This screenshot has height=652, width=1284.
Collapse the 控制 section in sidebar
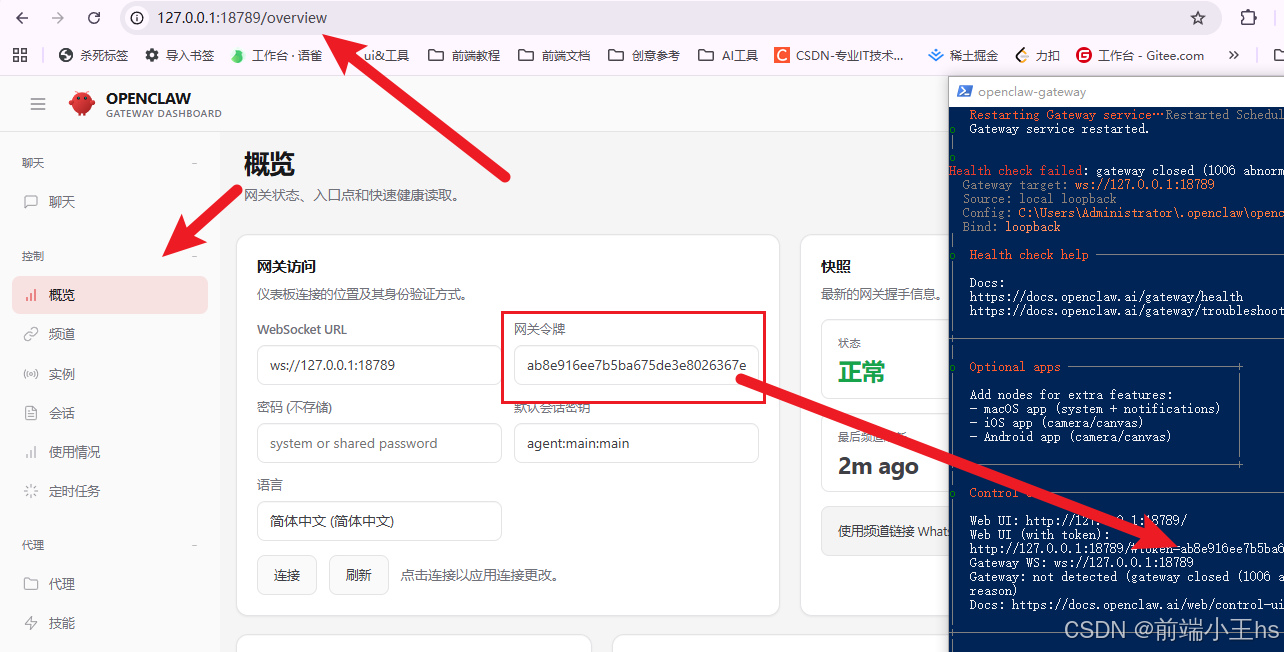tap(195, 256)
